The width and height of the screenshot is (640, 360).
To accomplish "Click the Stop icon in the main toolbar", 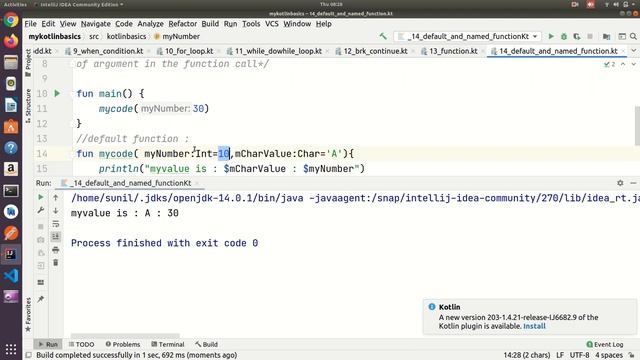I will [590, 36].
